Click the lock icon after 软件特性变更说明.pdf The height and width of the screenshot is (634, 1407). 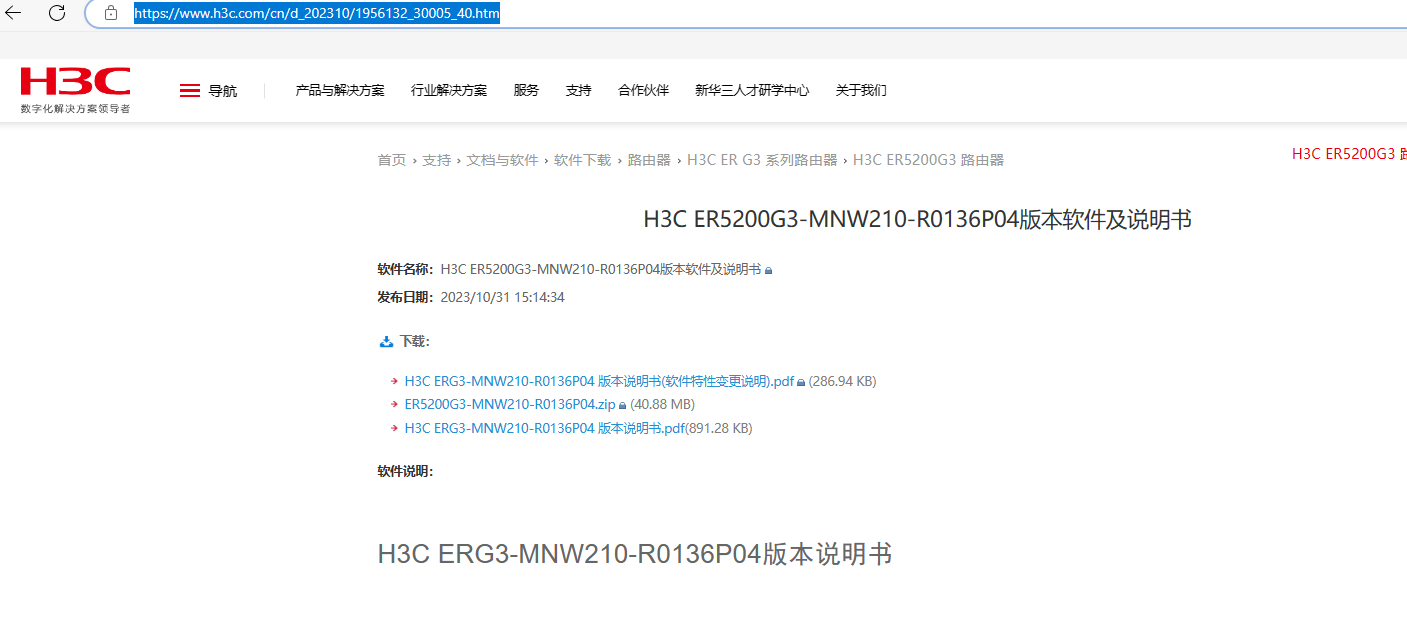tap(801, 382)
